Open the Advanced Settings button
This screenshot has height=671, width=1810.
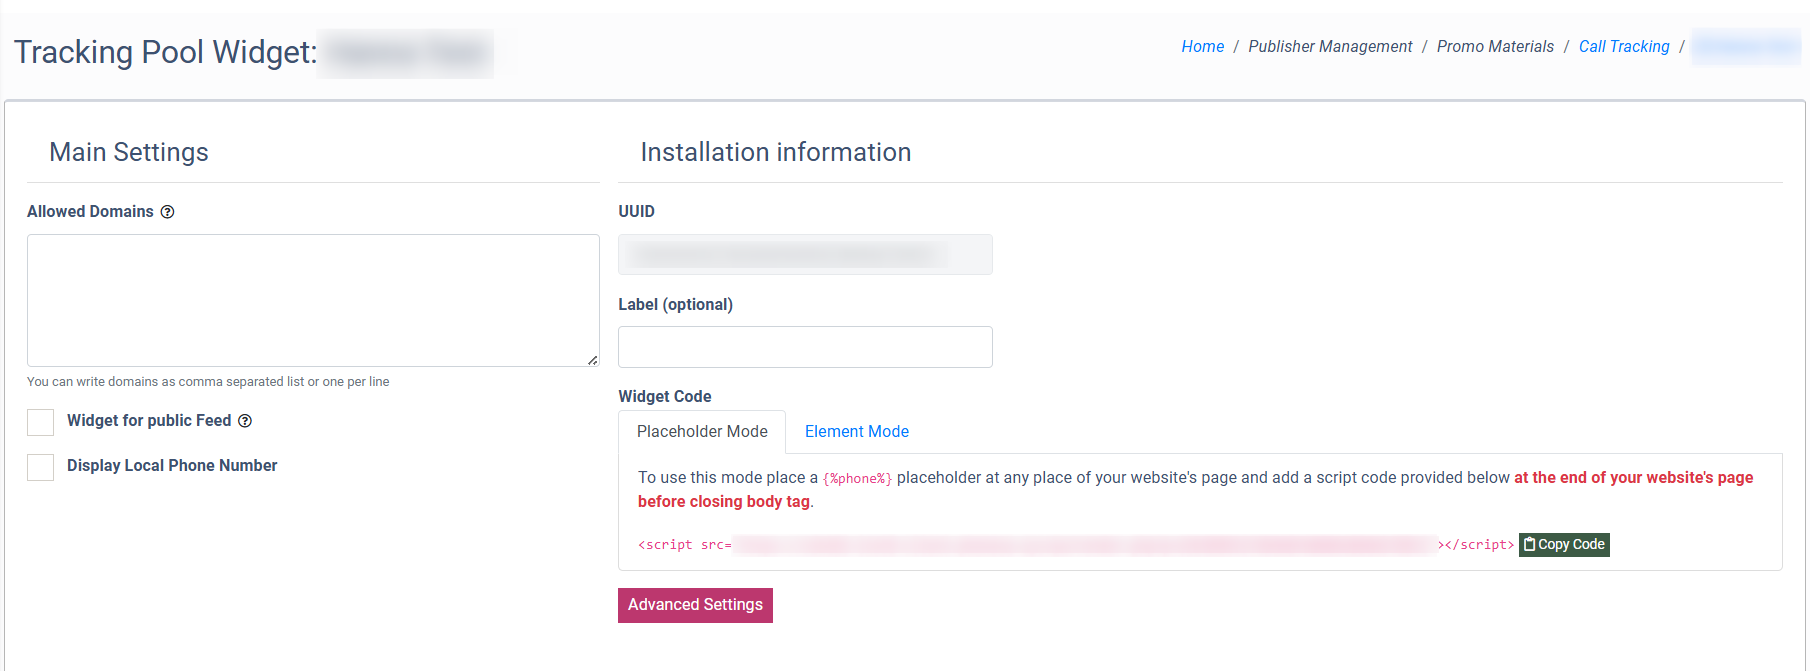pos(695,605)
